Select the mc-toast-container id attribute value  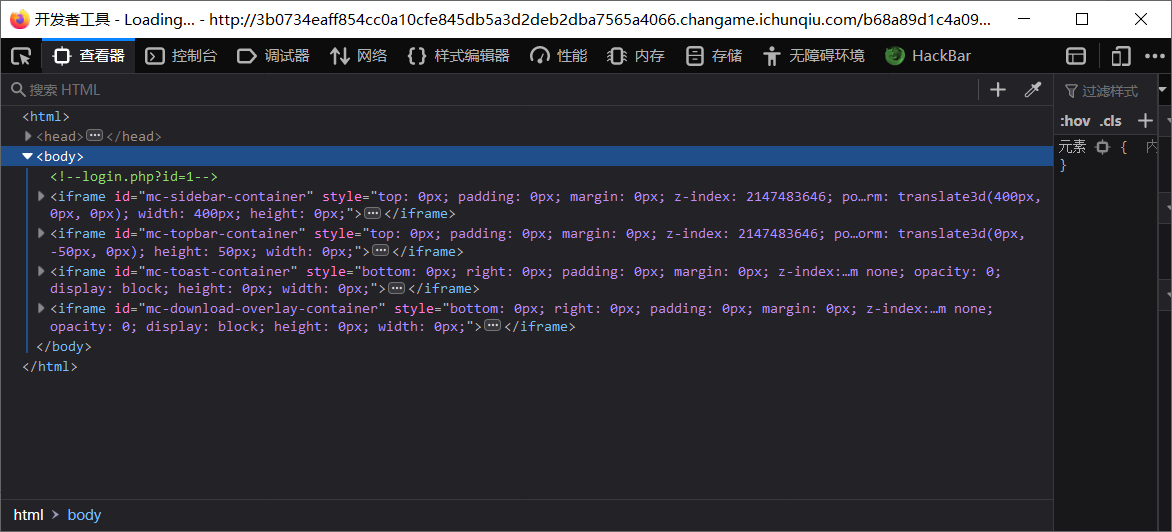[216, 271]
